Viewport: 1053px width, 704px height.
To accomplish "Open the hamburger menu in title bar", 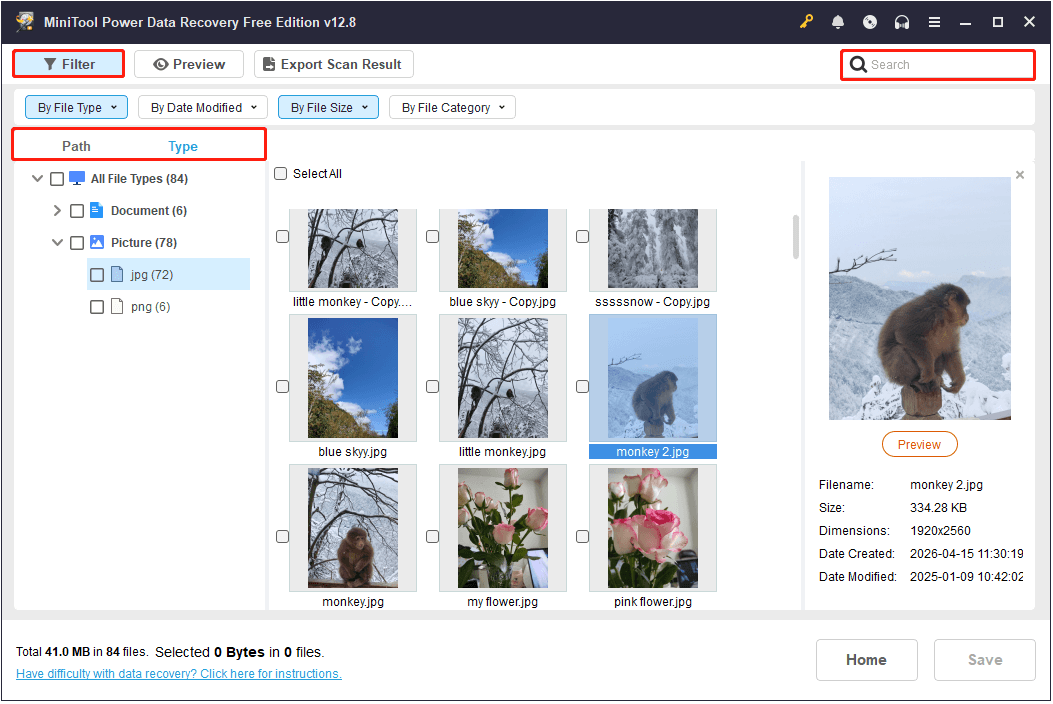I will pos(934,22).
